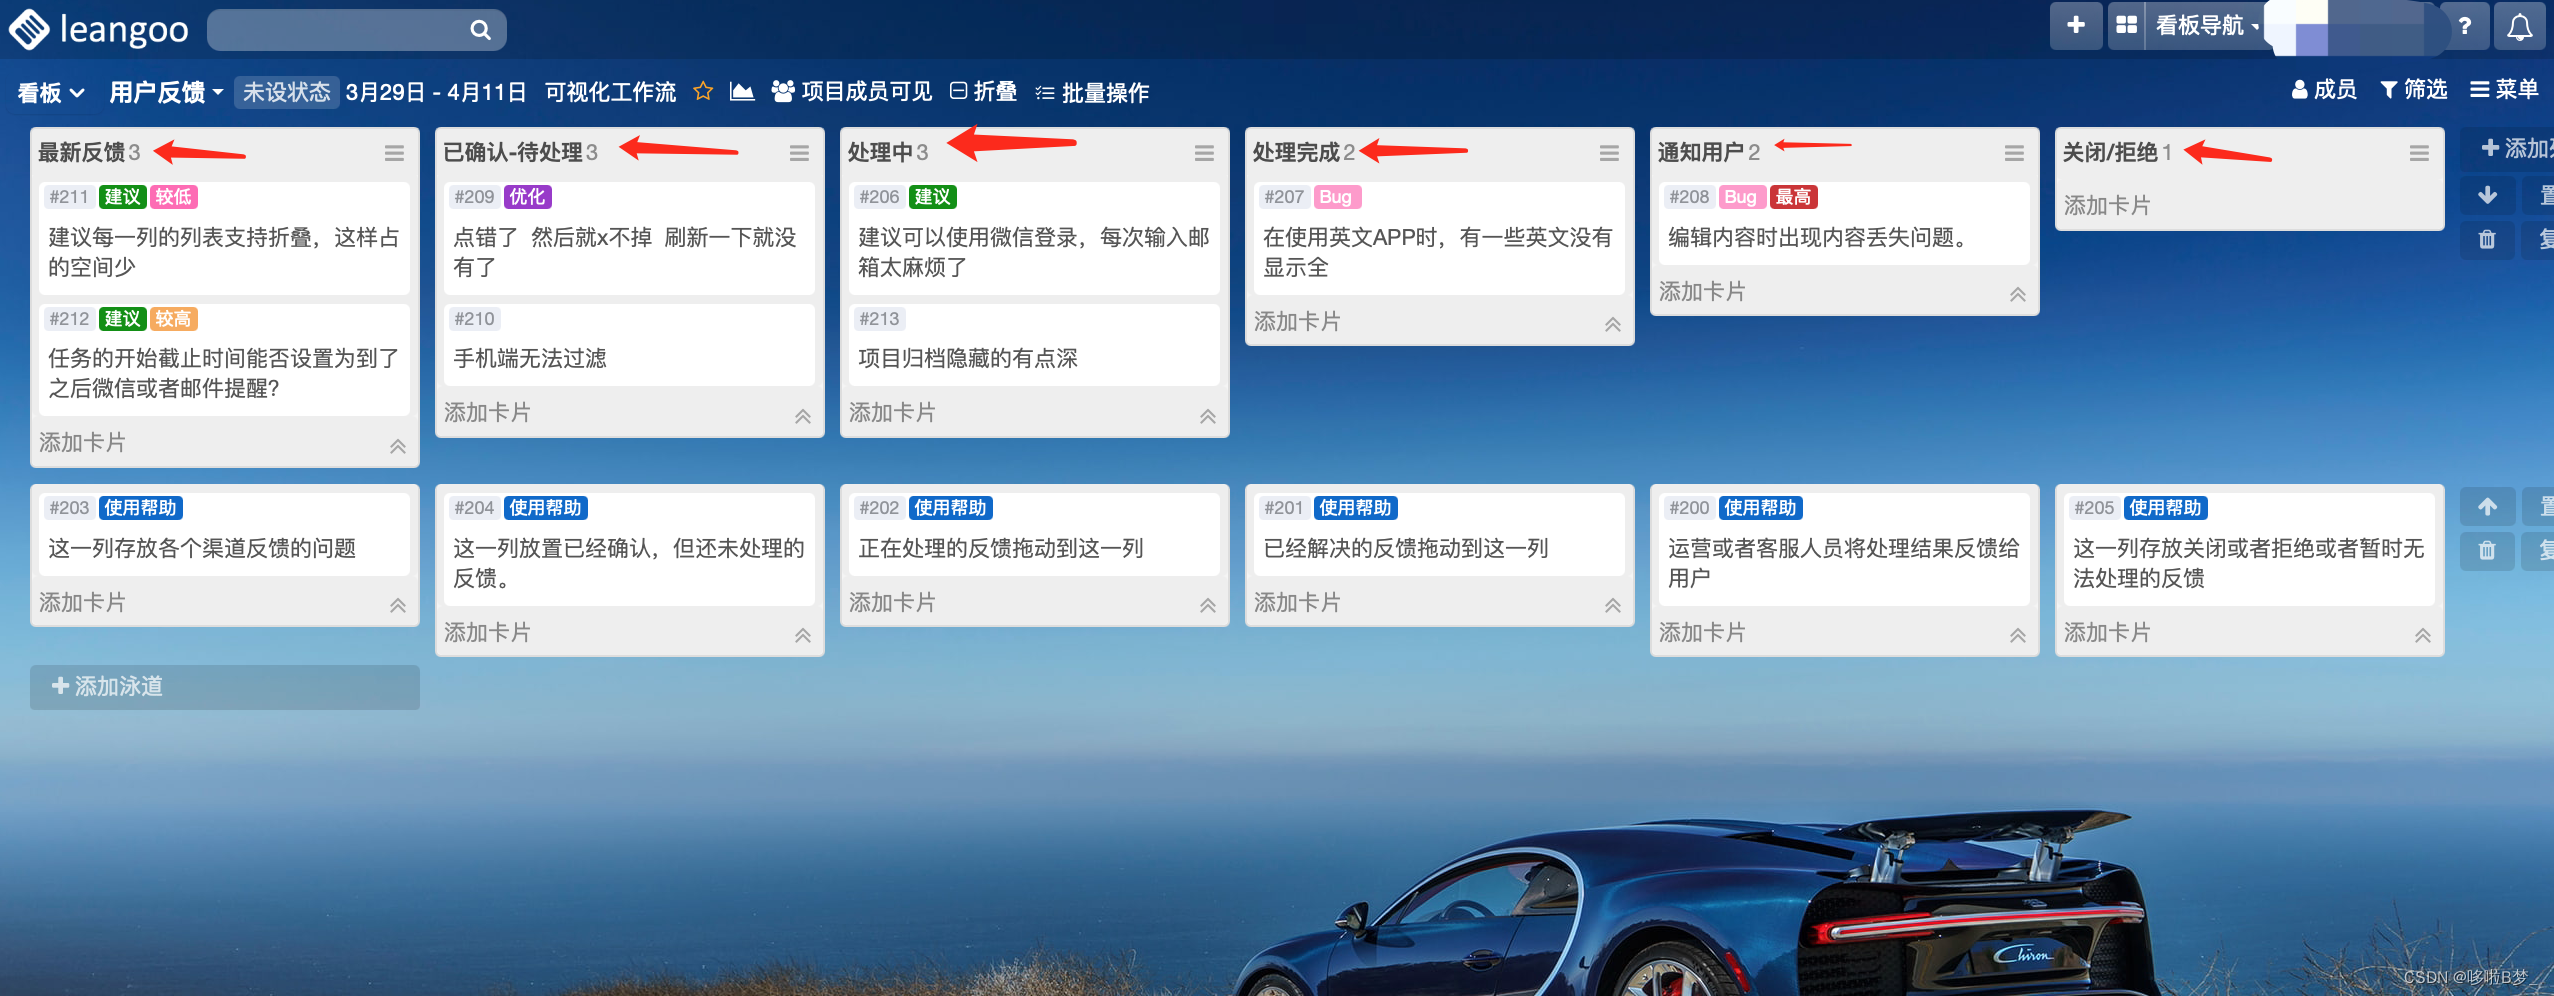Click the plus icon in top bar
The image size is (2554, 996).
(2076, 25)
